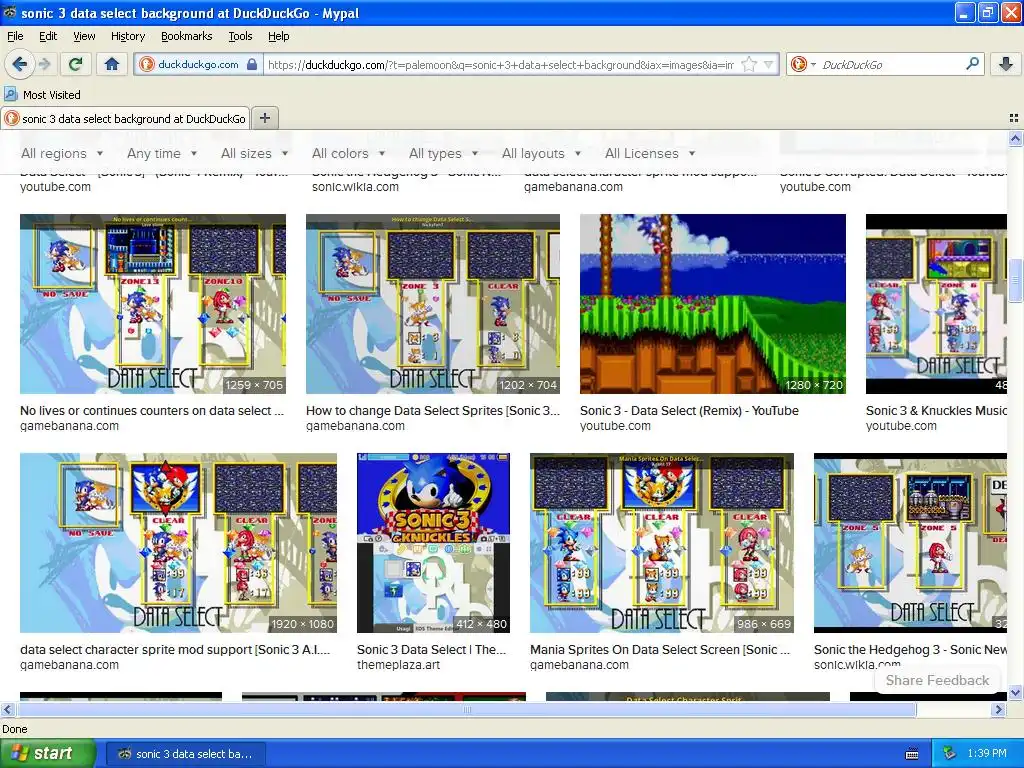Open the Windows start menu
Screen dimensions: 1024x768
point(47,754)
